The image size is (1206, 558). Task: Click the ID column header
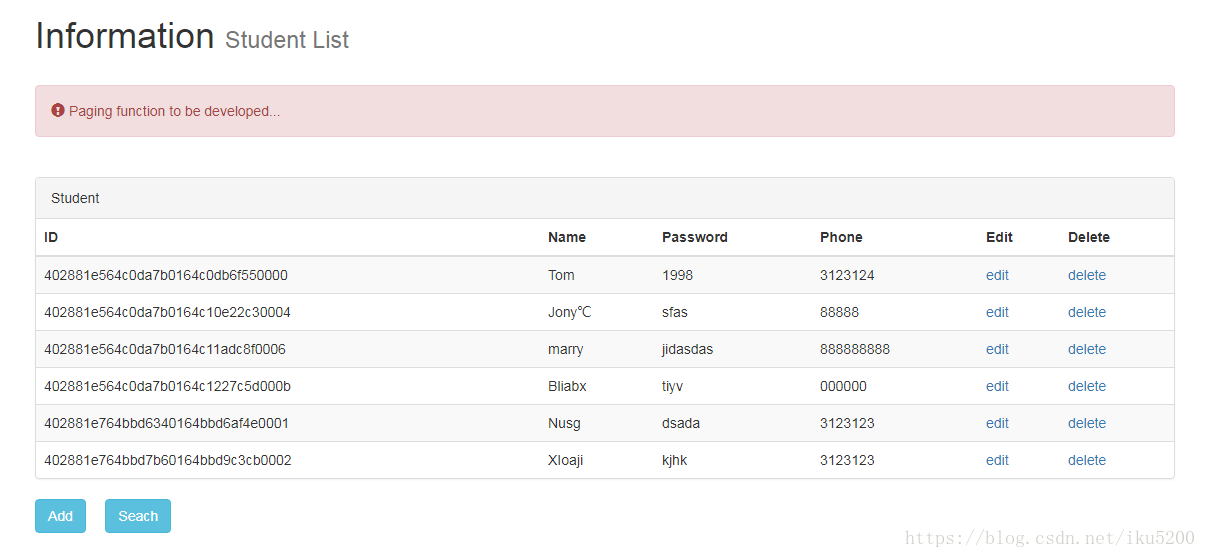coord(51,237)
